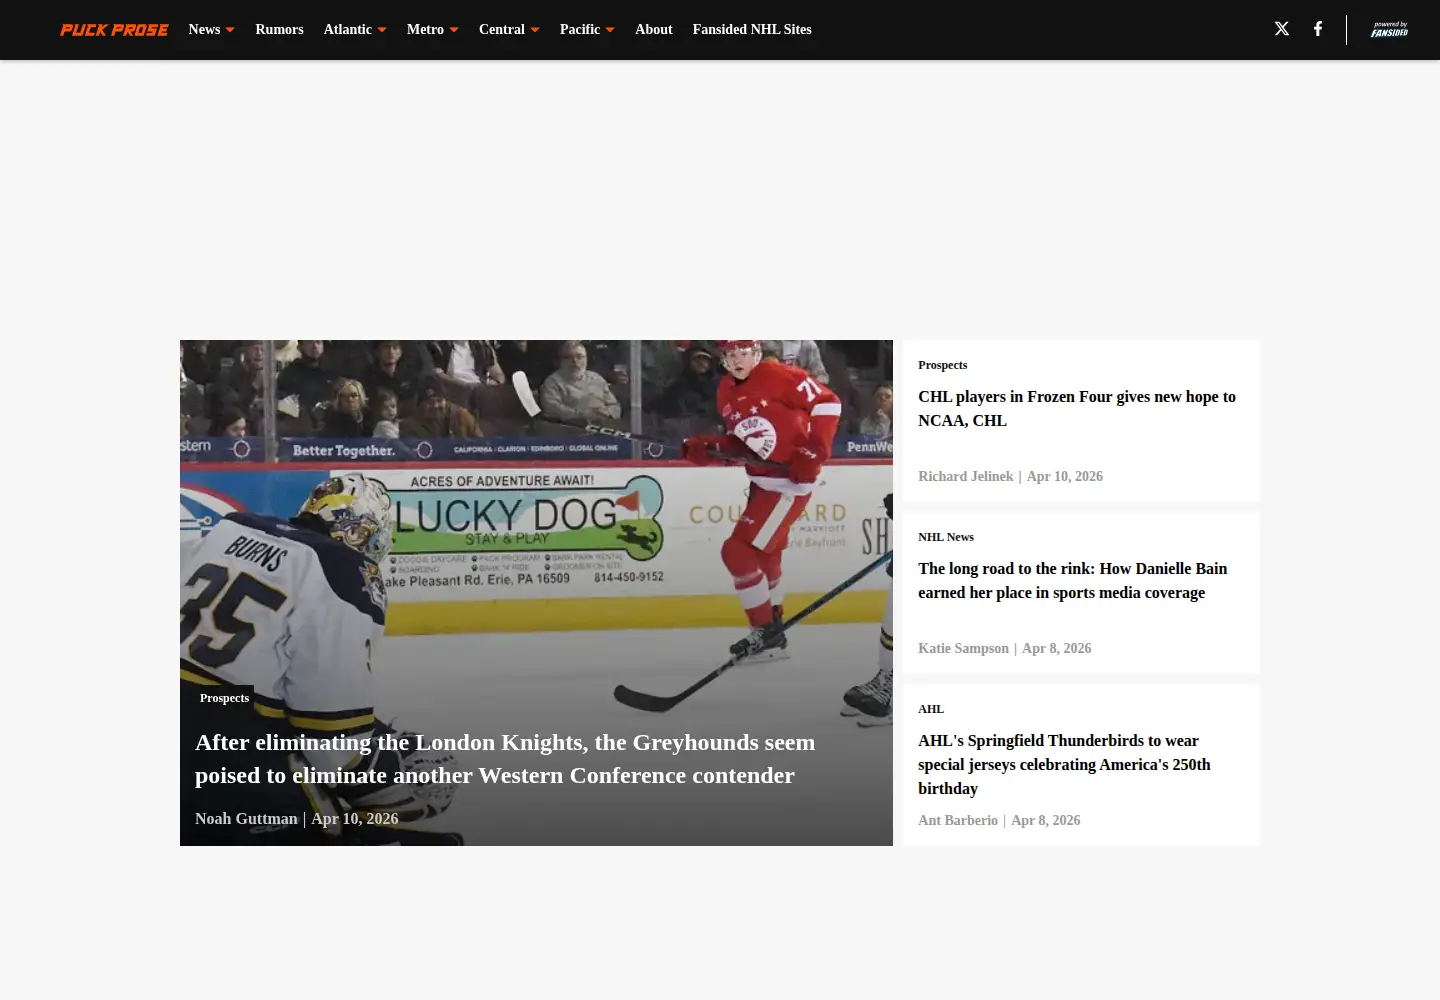The width and height of the screenshot is (1440, 1000).
Task: Click the Puck Prose logo
Action: 114,30
